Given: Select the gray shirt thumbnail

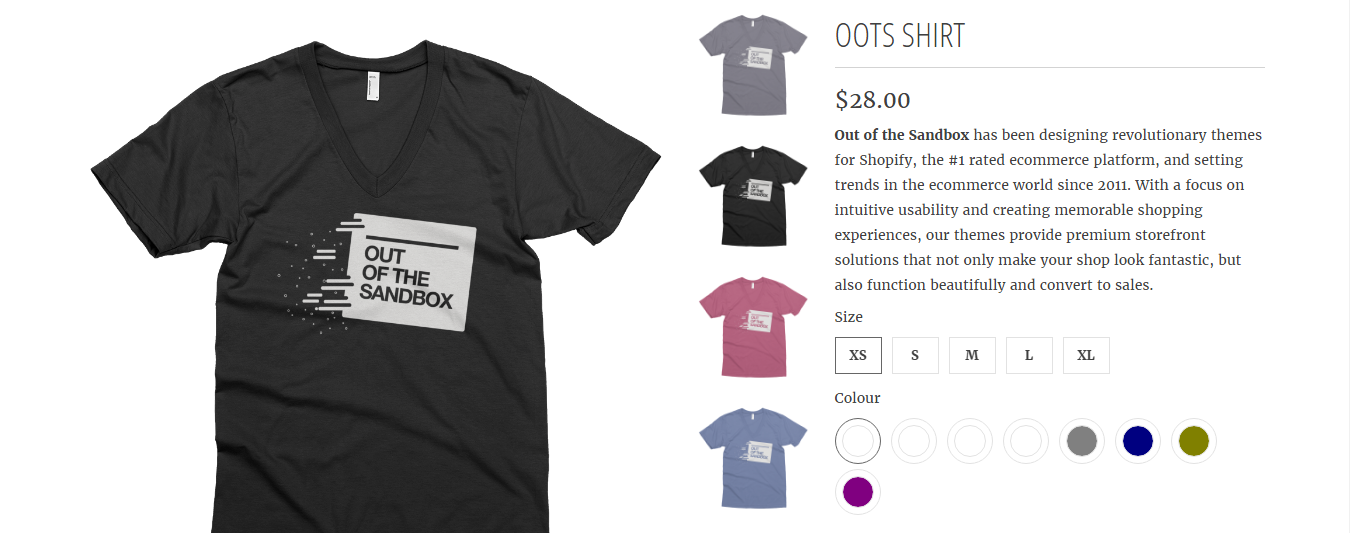Looking at the screenshot, I should pos(753,66).
